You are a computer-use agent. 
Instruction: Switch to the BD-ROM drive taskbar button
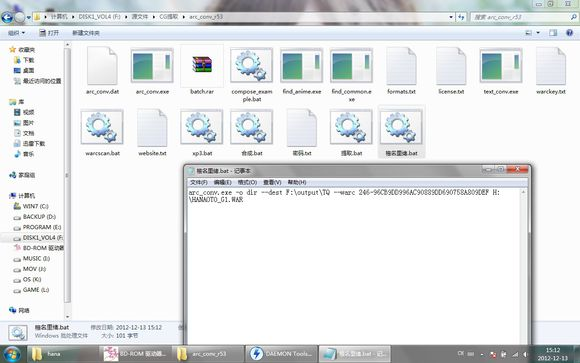tap(136, 354)
